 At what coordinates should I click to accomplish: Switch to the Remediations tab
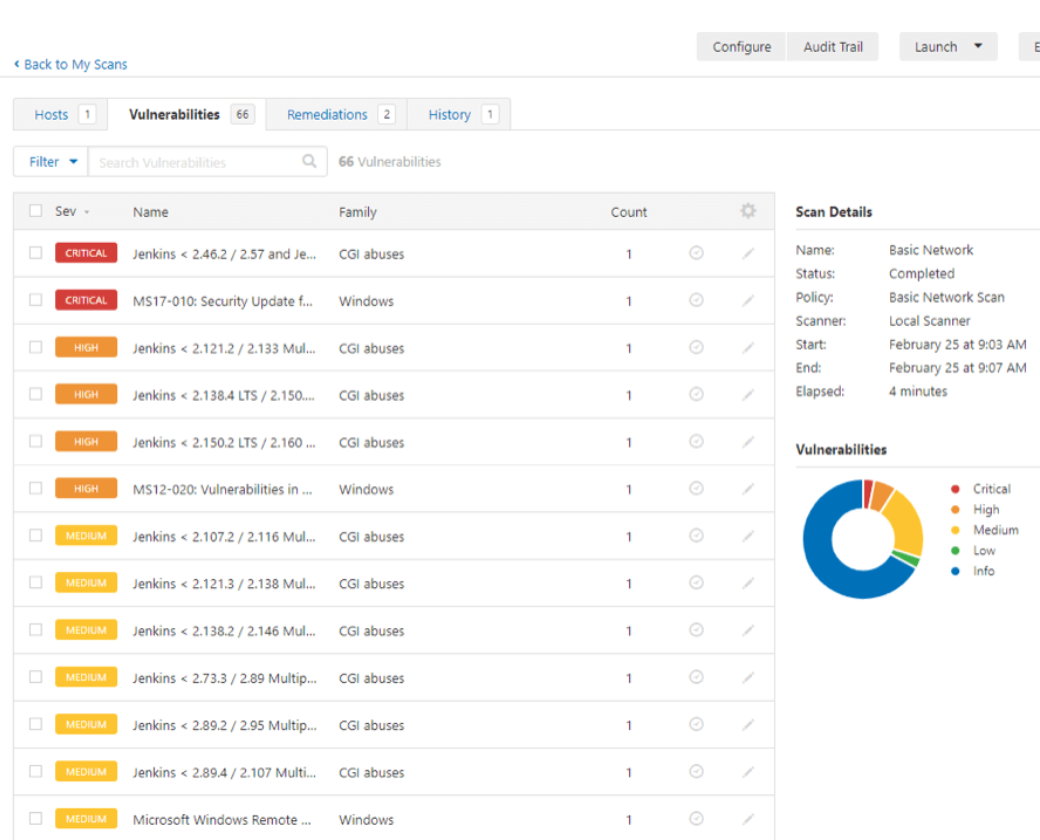[x=326, y=114]
